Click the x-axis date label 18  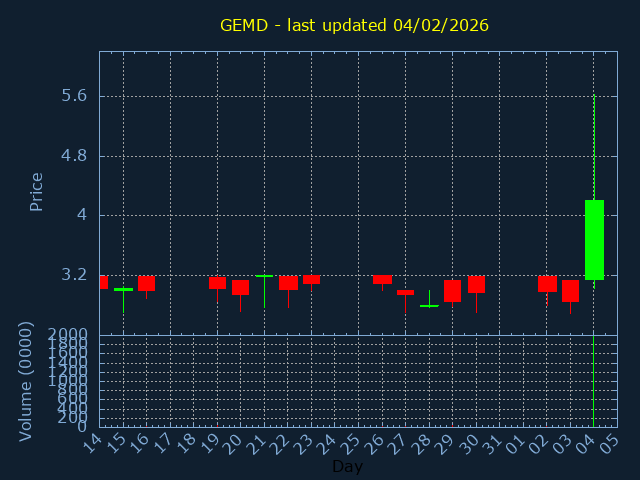click(x=186, y=443)
